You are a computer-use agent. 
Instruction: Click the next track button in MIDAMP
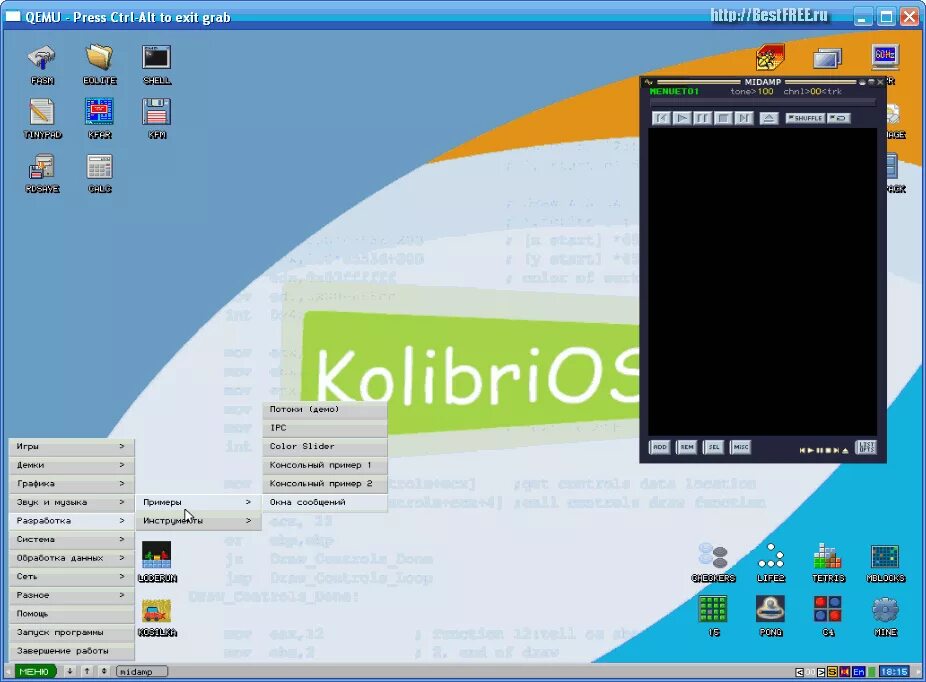coord(744,118)
